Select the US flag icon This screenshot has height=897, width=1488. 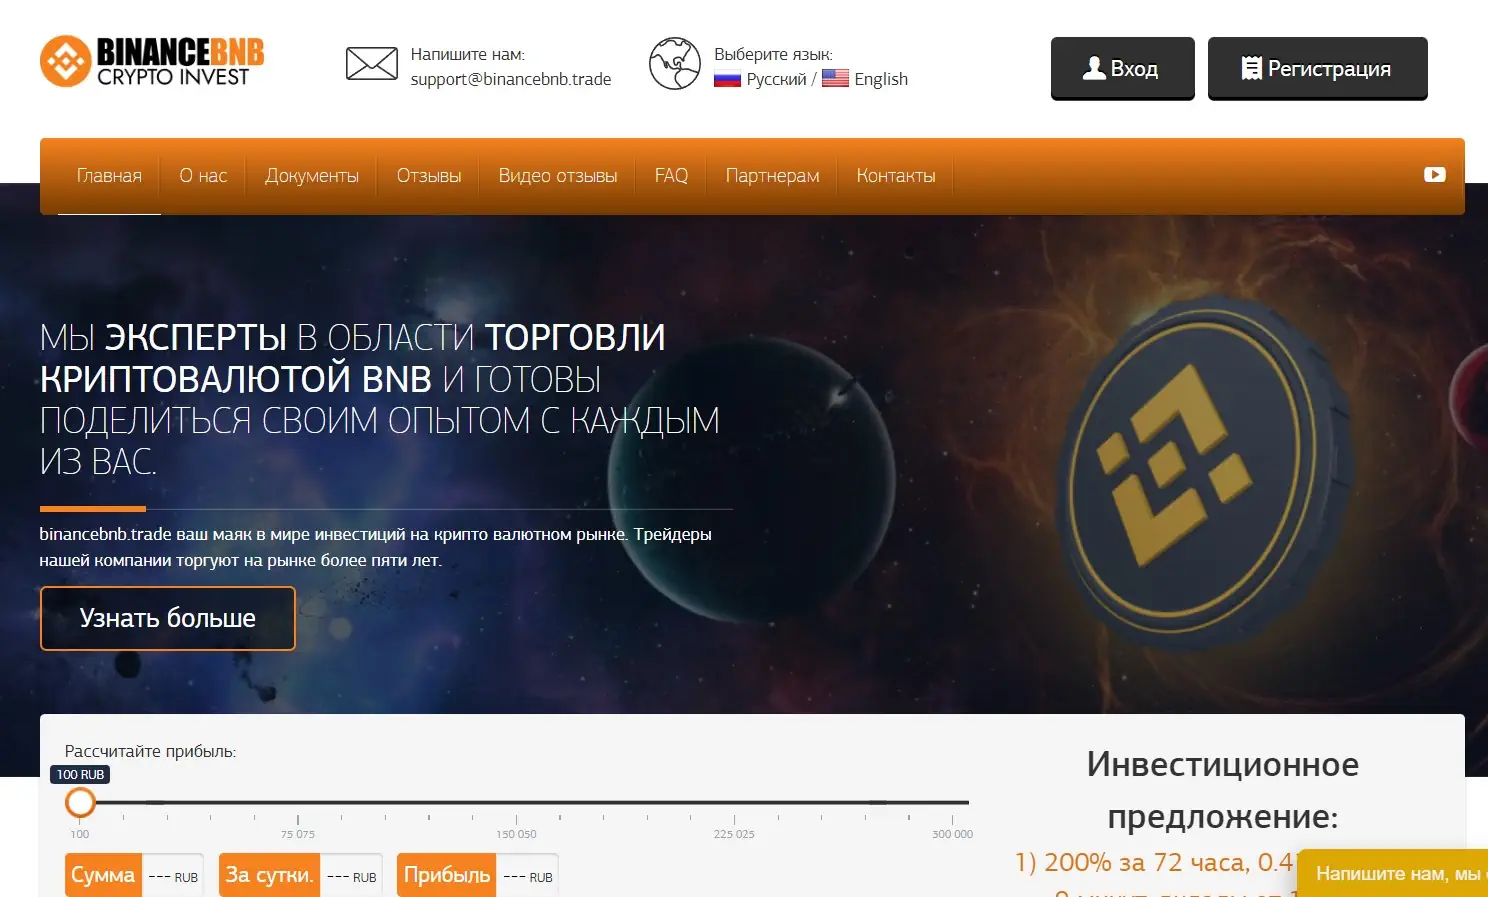pyautogui.click(x=835, y=78)
